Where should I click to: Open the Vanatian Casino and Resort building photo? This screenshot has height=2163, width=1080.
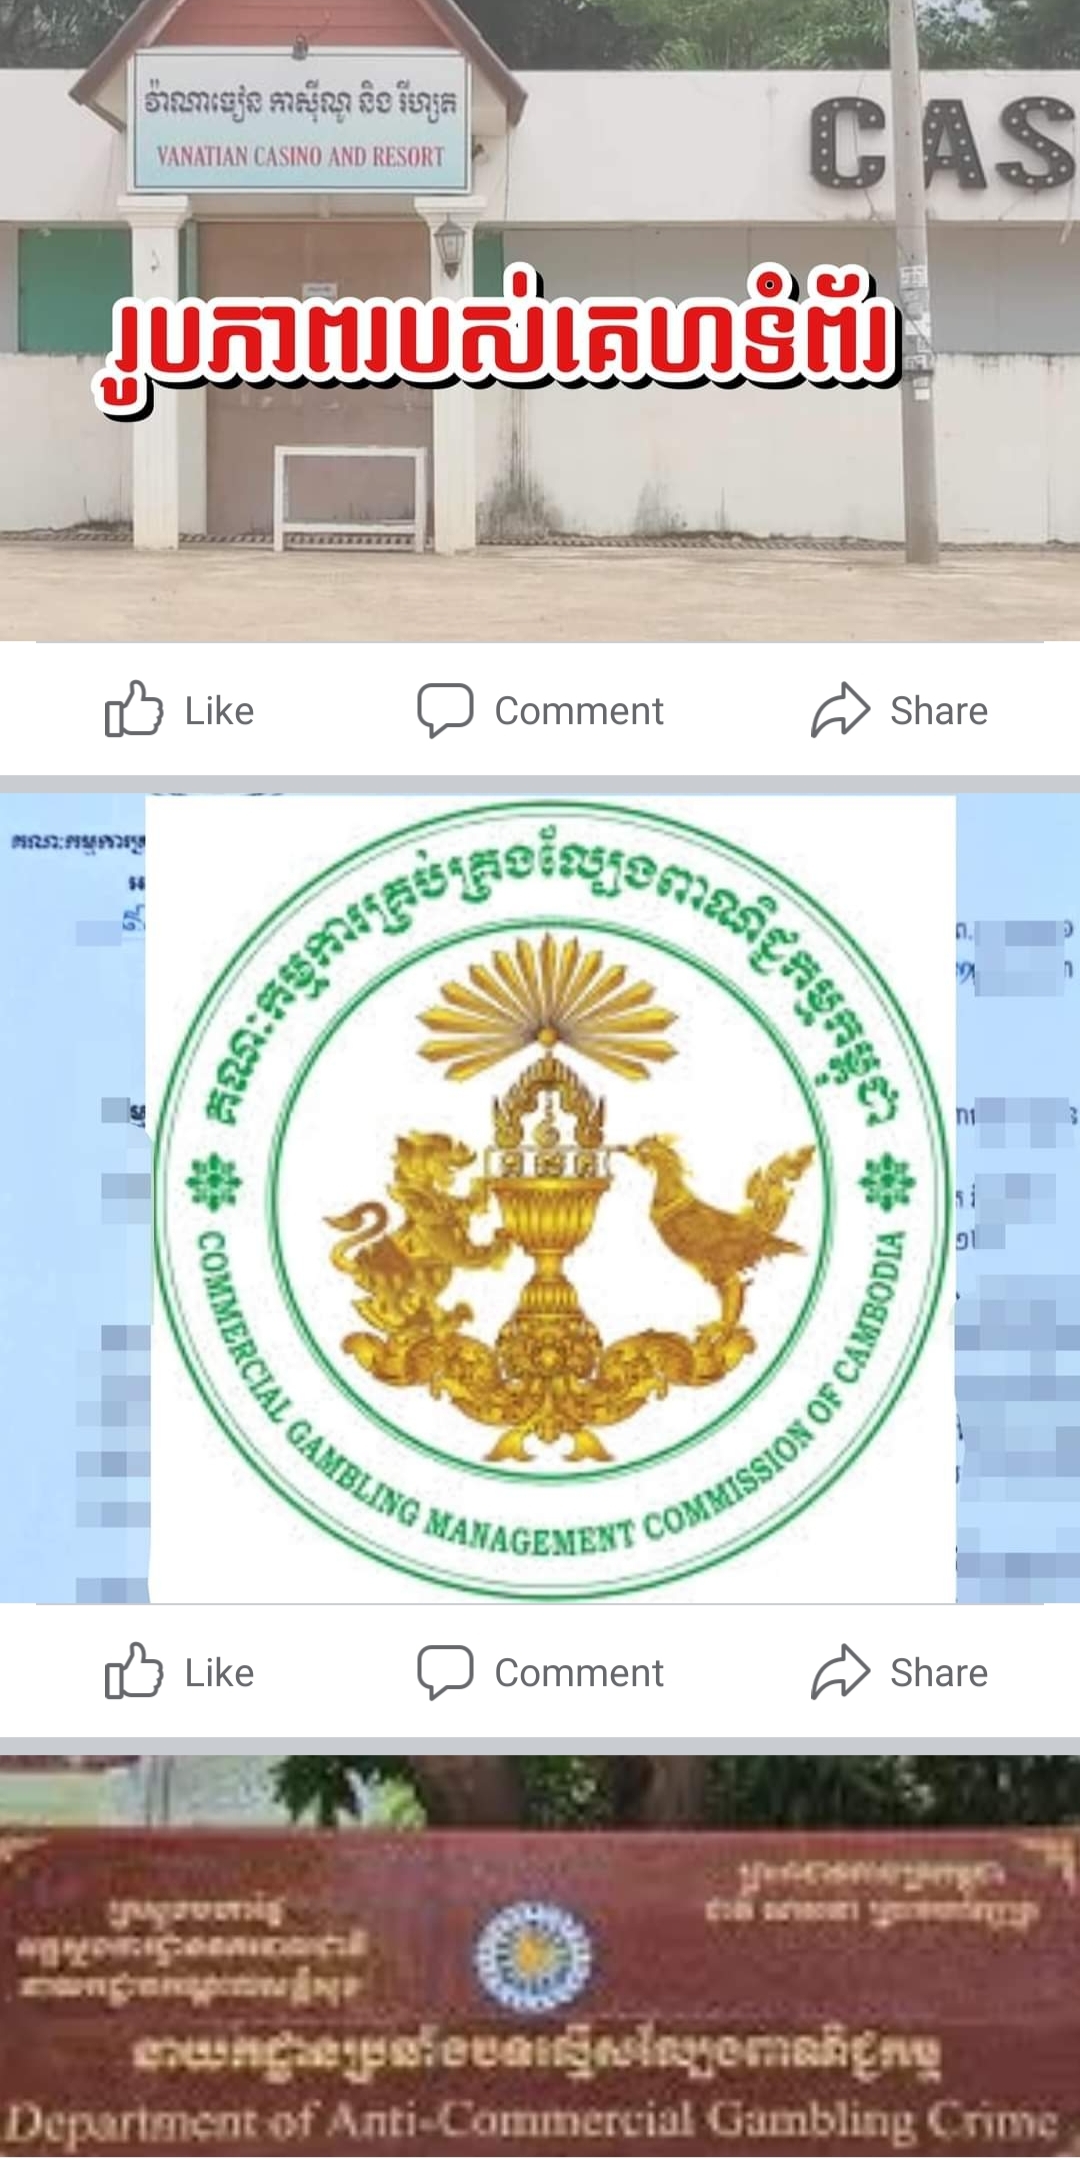[x=540, y=320]
